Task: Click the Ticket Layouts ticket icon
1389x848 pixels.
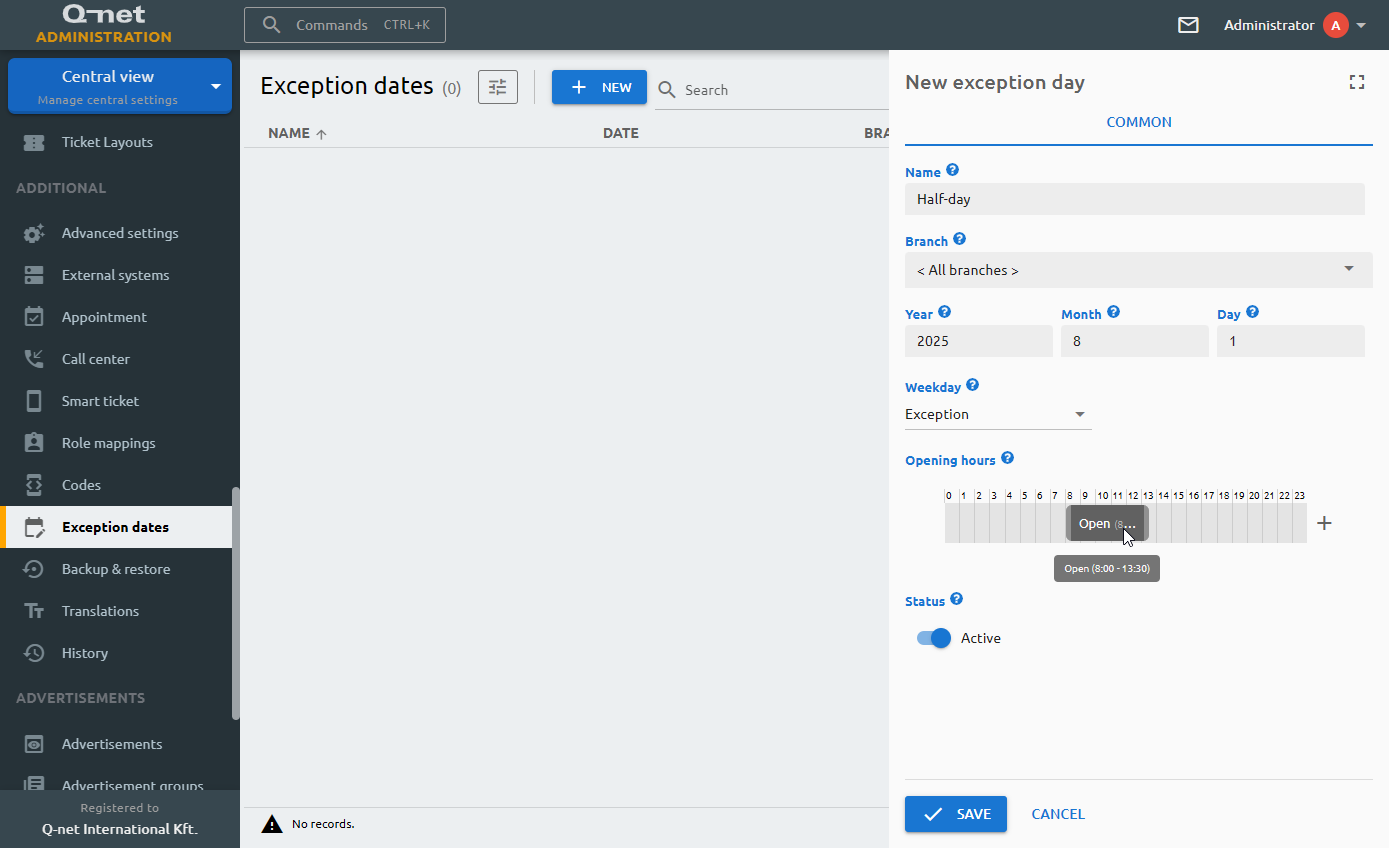Action: click(34, 143)
